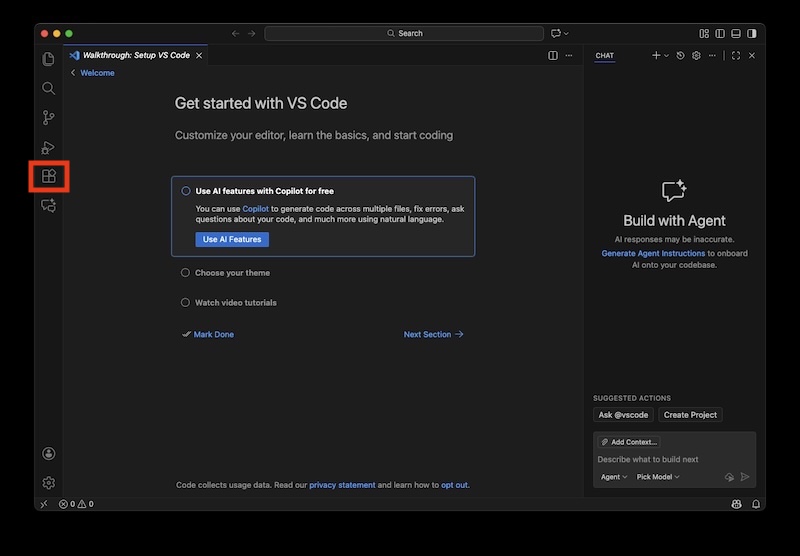This screenshot has width=800, height=556.
Task: Open the Accounts menu icon
Action: 48,453
